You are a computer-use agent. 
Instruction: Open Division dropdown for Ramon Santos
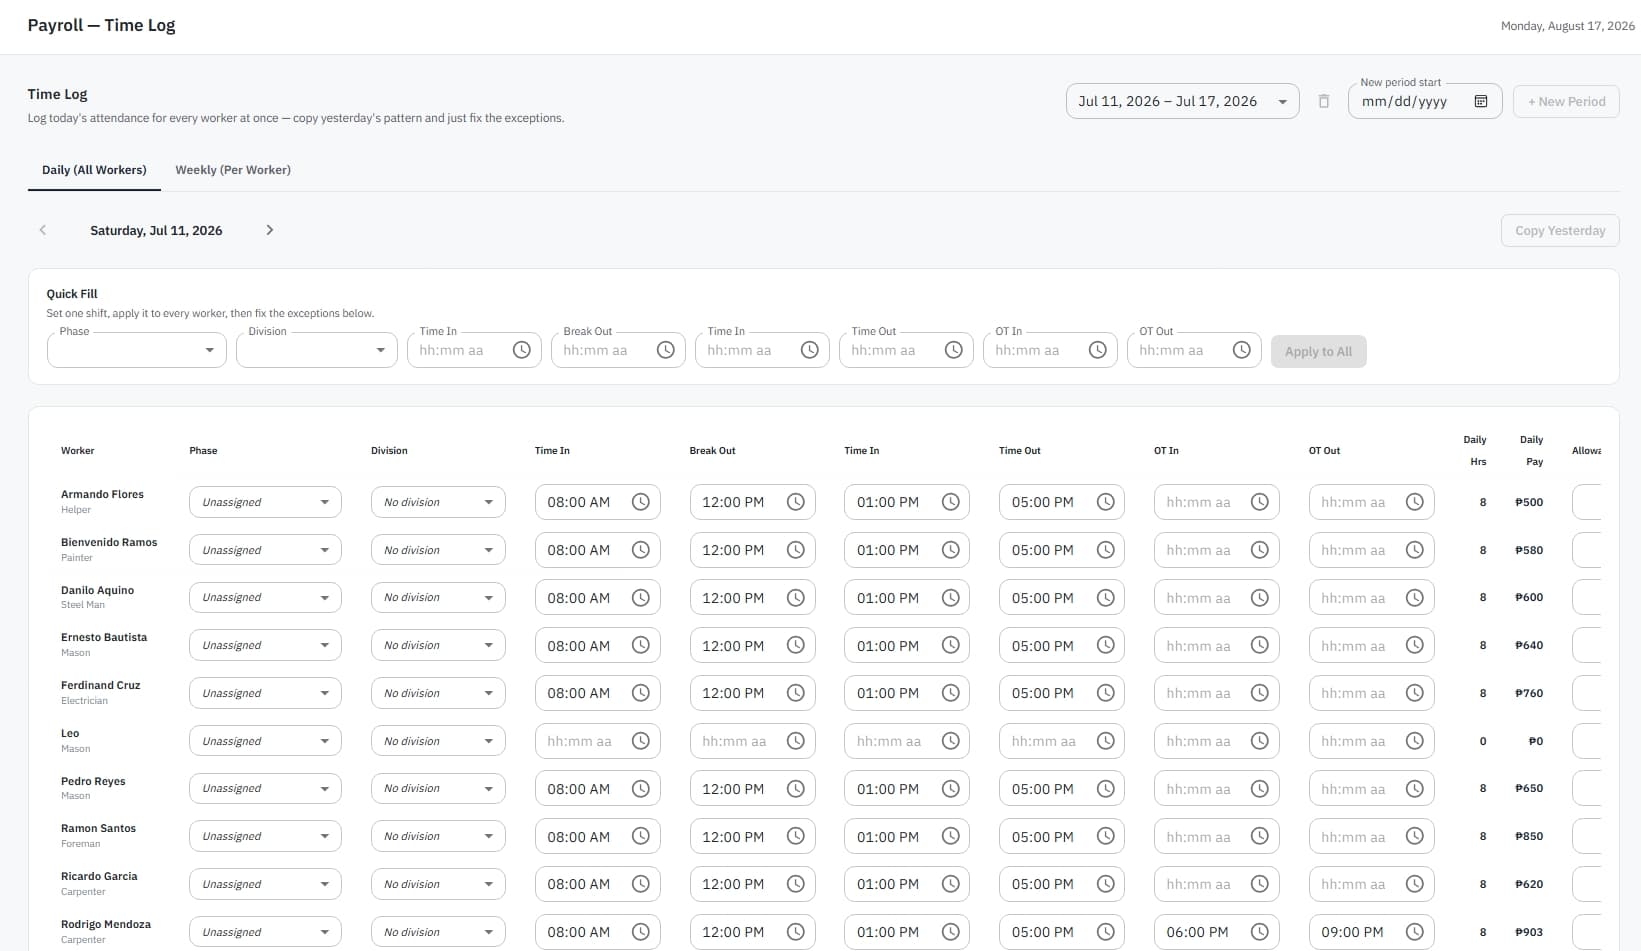438,837
